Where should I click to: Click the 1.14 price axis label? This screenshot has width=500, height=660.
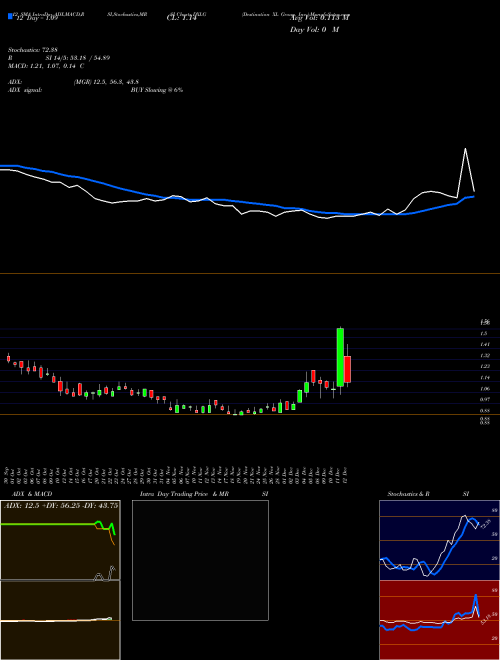[484, 378]
